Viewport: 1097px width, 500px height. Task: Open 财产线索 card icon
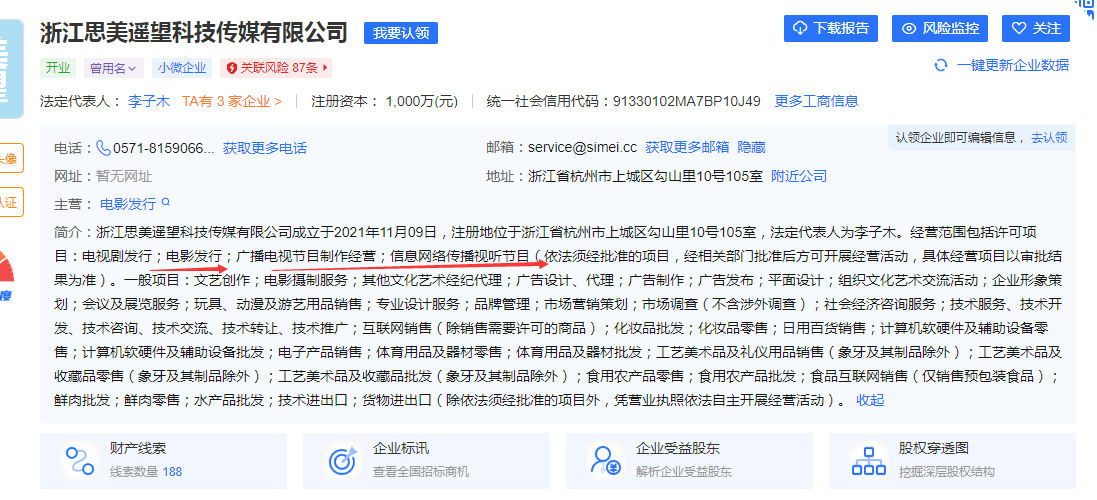pos(80,460)
